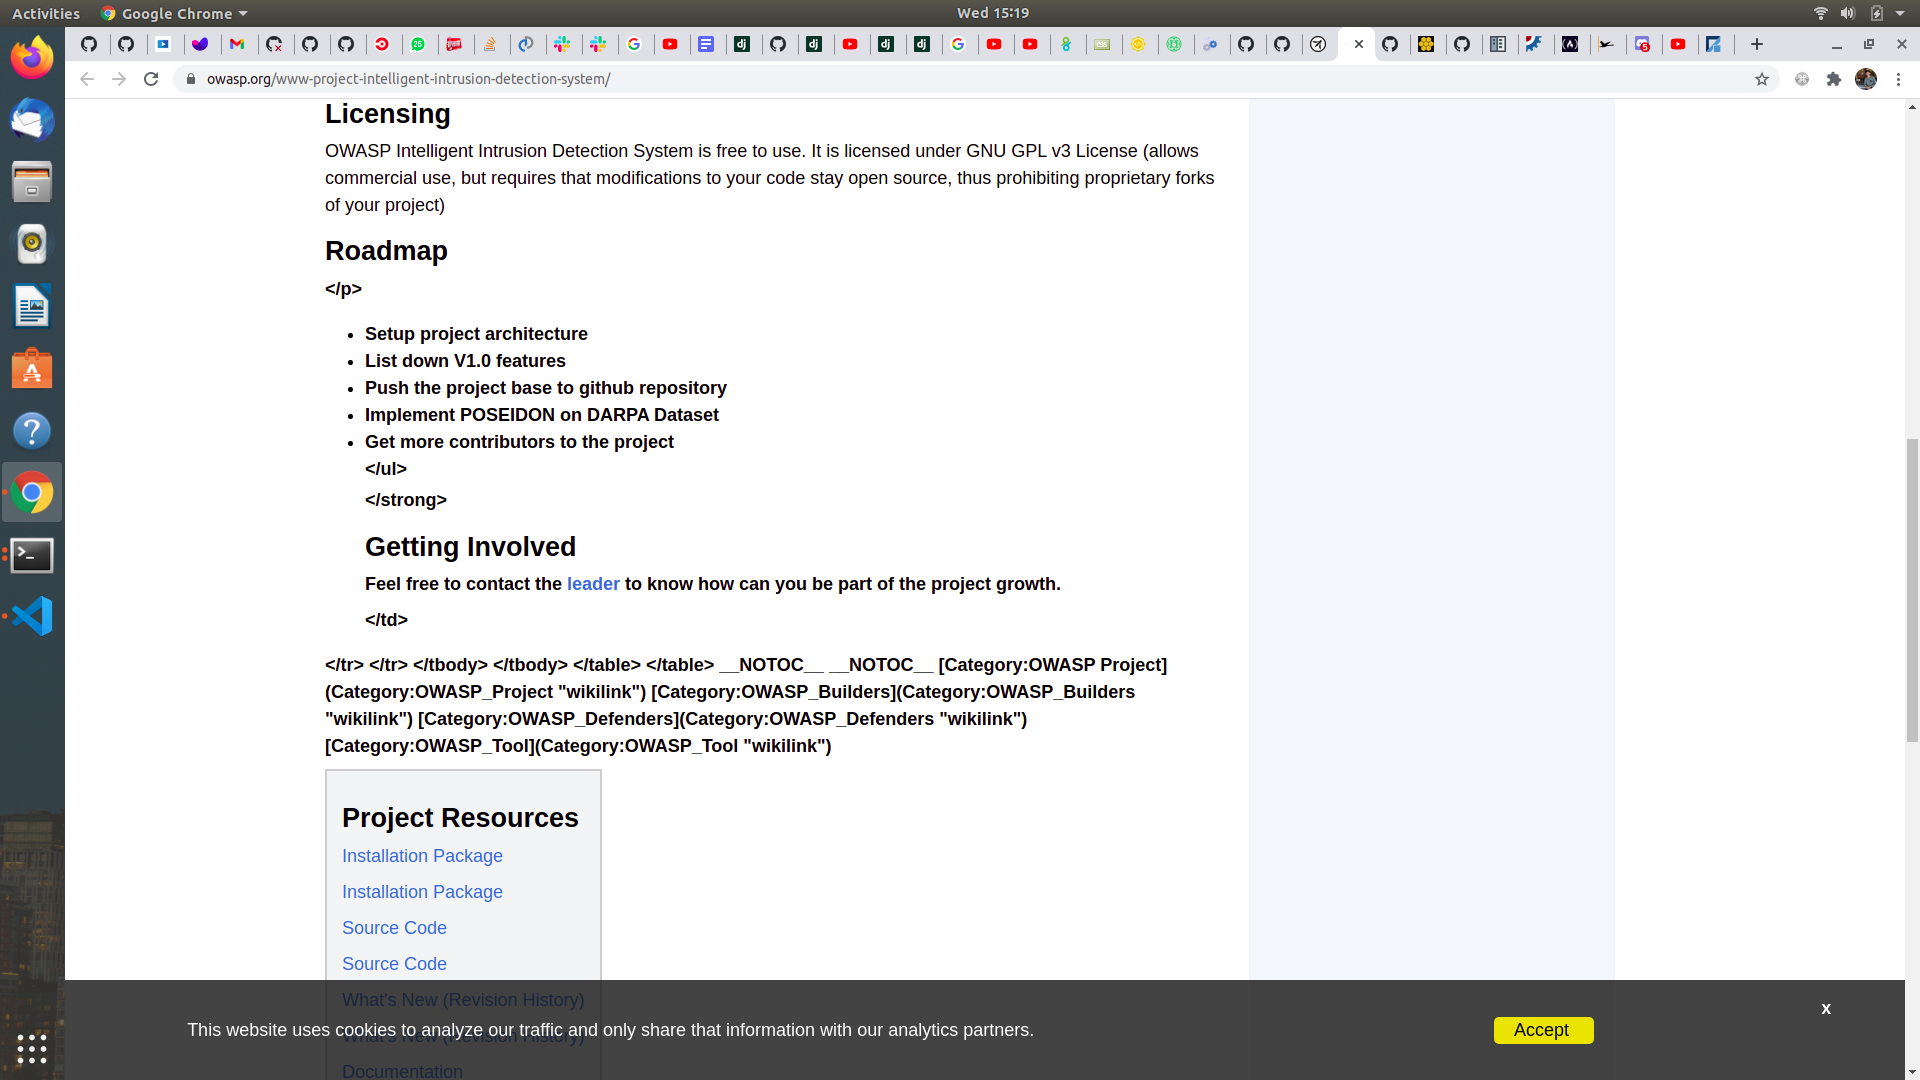This screenshot has height=1080, width=1920.
Task: Open the Google Chrome app menu dropdown
Action: click(x=174, y=13)
